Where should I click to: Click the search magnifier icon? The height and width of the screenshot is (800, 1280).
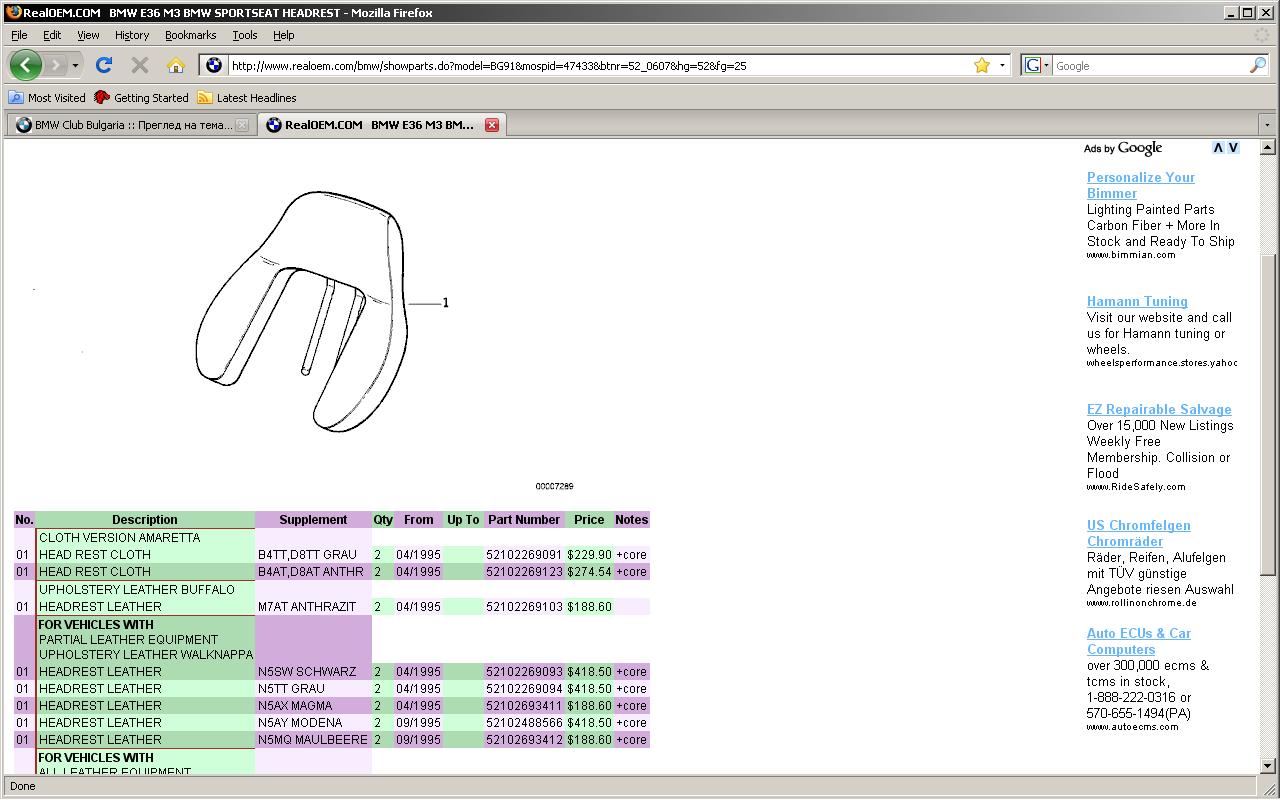pos(1257,65)
